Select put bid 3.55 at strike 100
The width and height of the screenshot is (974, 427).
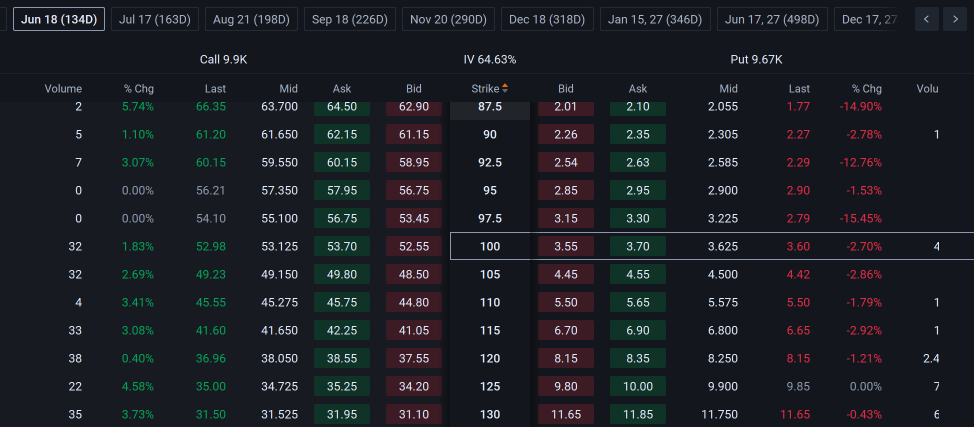point(566,247)
